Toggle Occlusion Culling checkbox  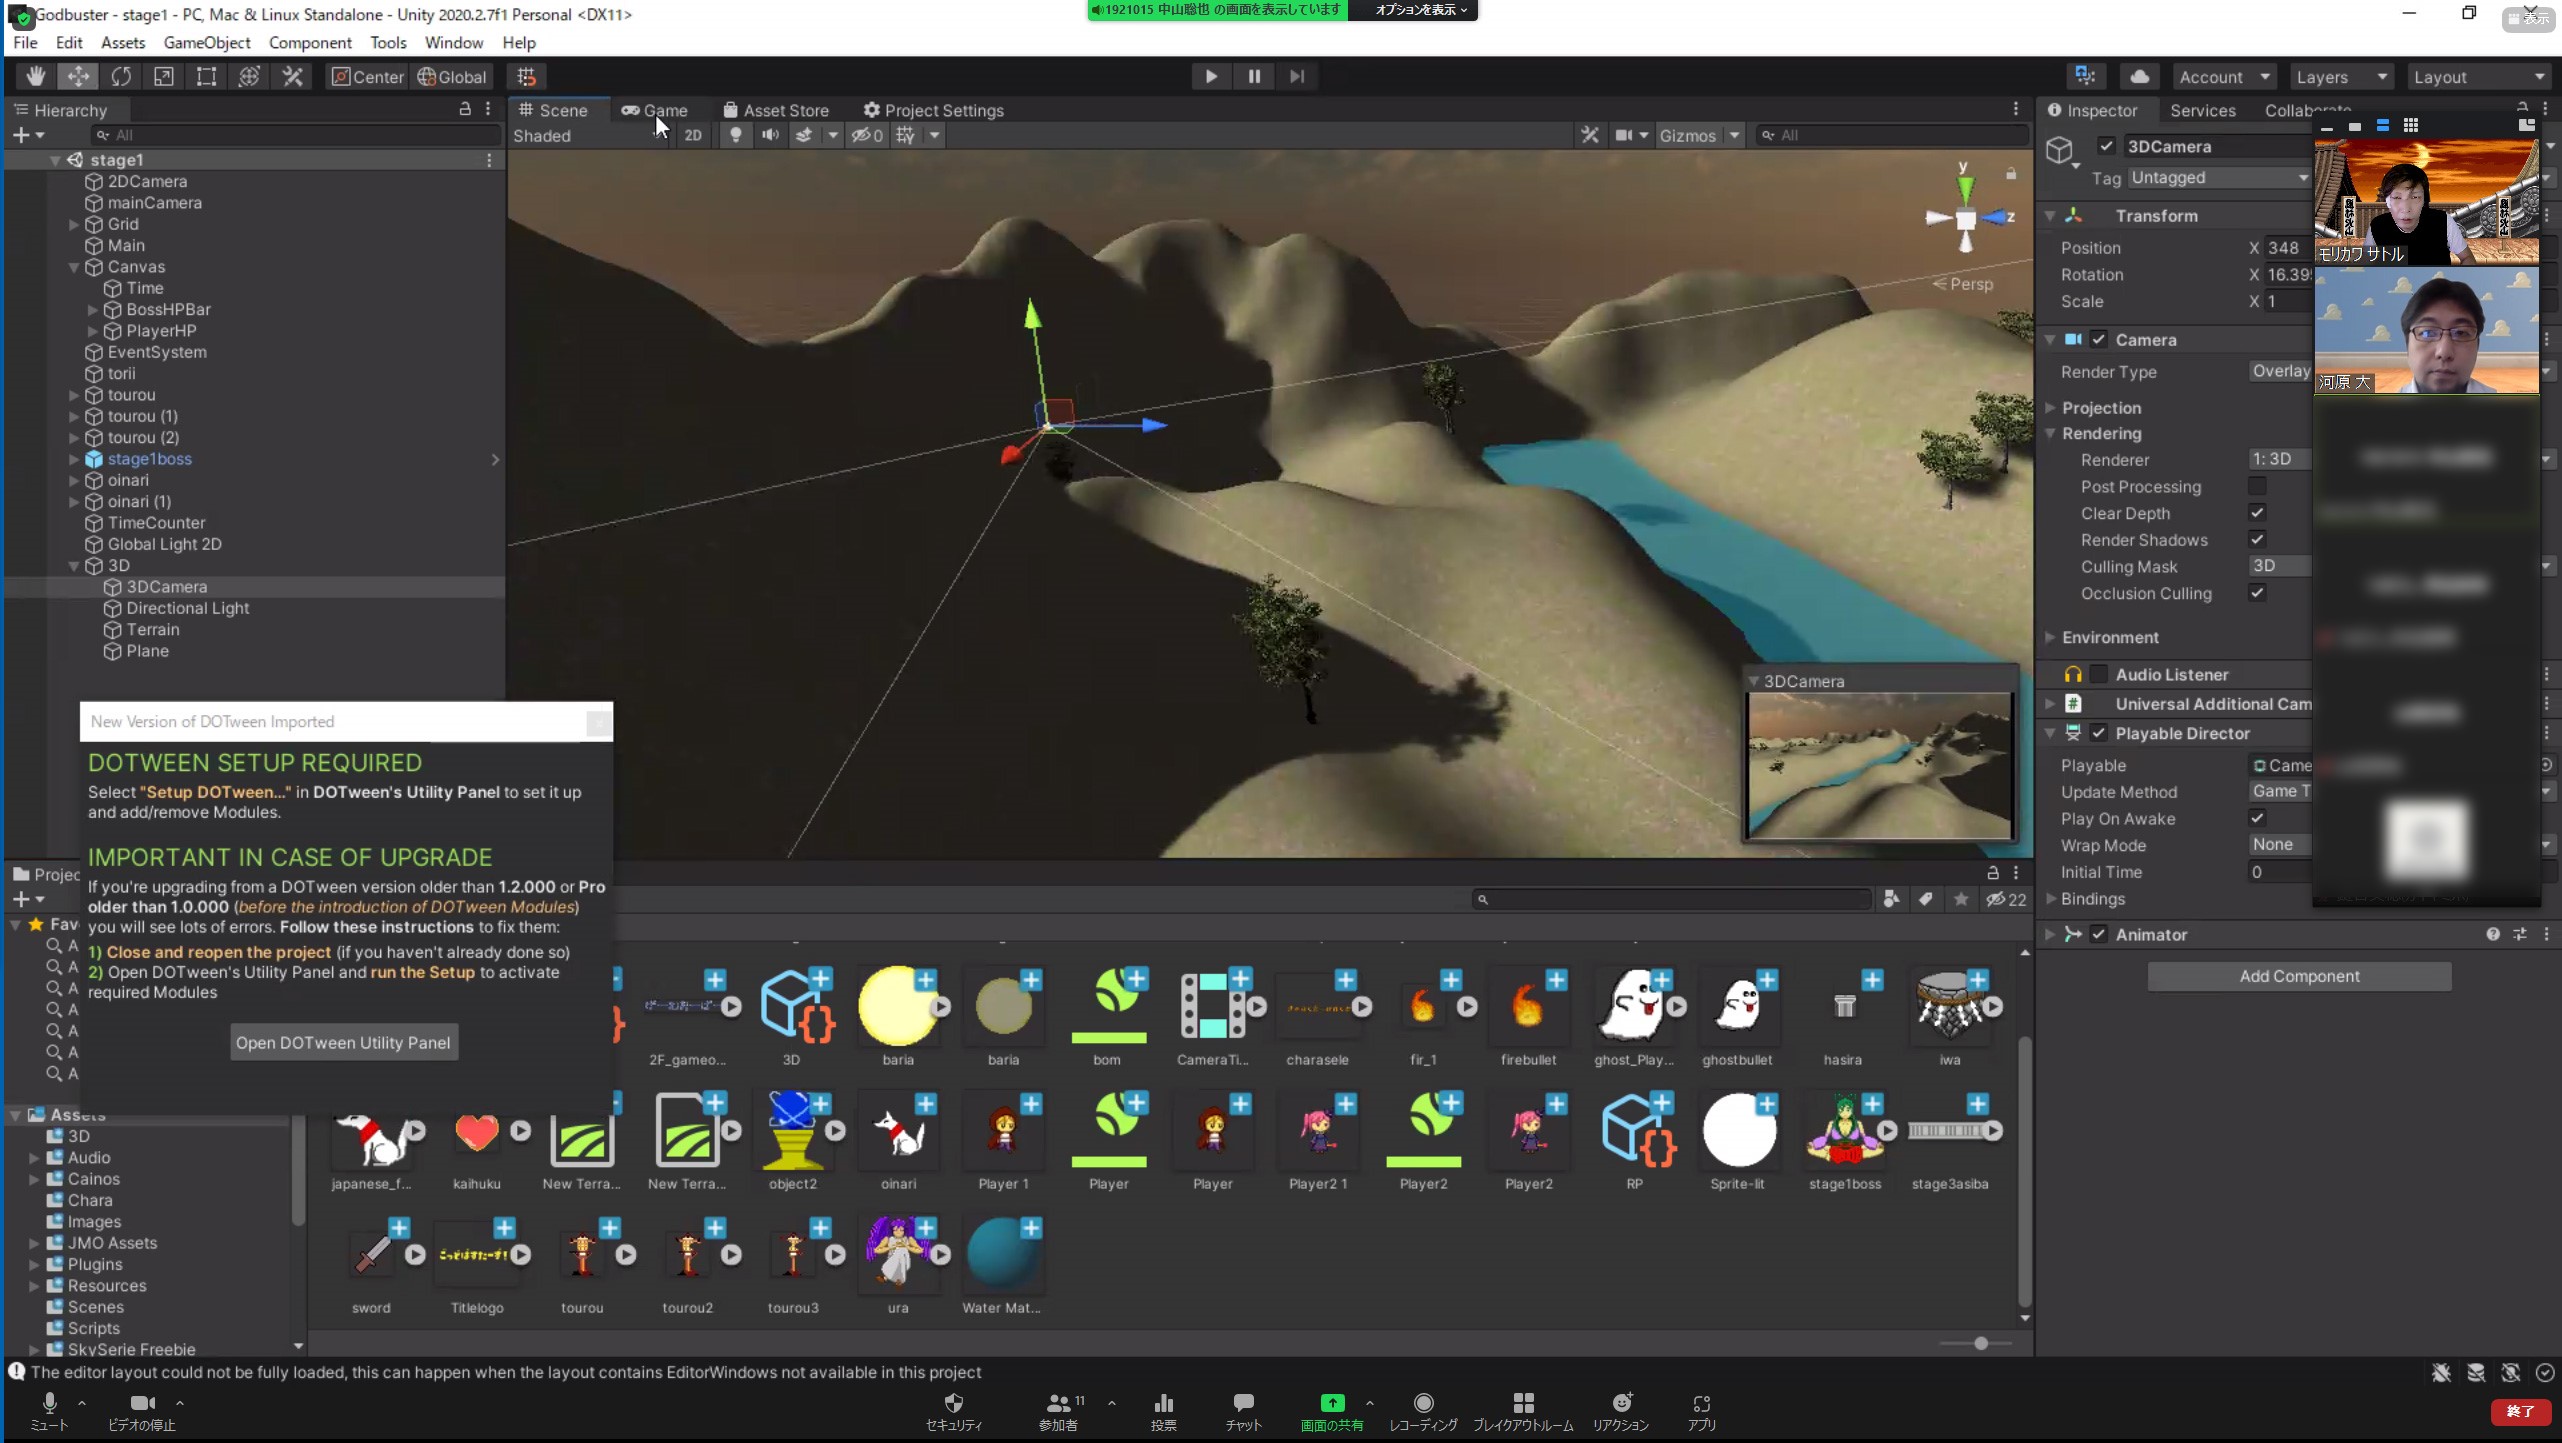tap(2257, 593)
